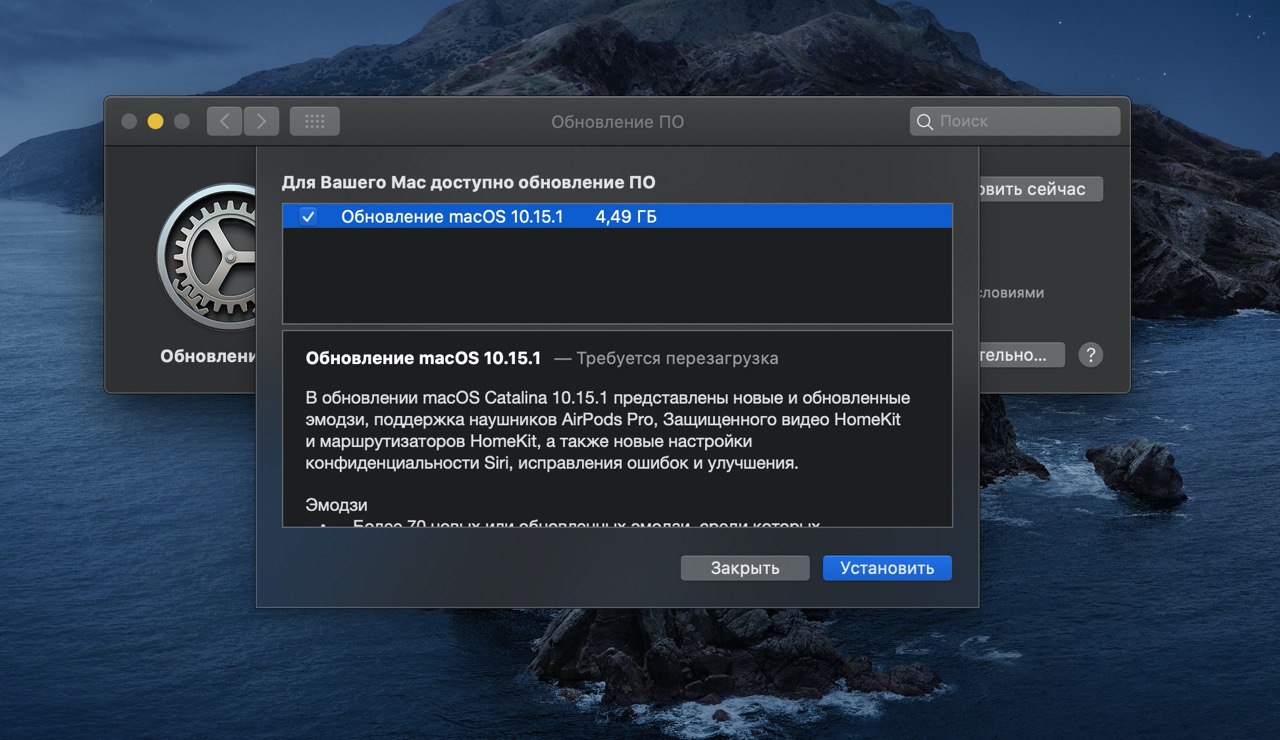Viewport: 1280px width, 740px height.
Task: Click the help question mark button
Action: tap(1091, 354)
